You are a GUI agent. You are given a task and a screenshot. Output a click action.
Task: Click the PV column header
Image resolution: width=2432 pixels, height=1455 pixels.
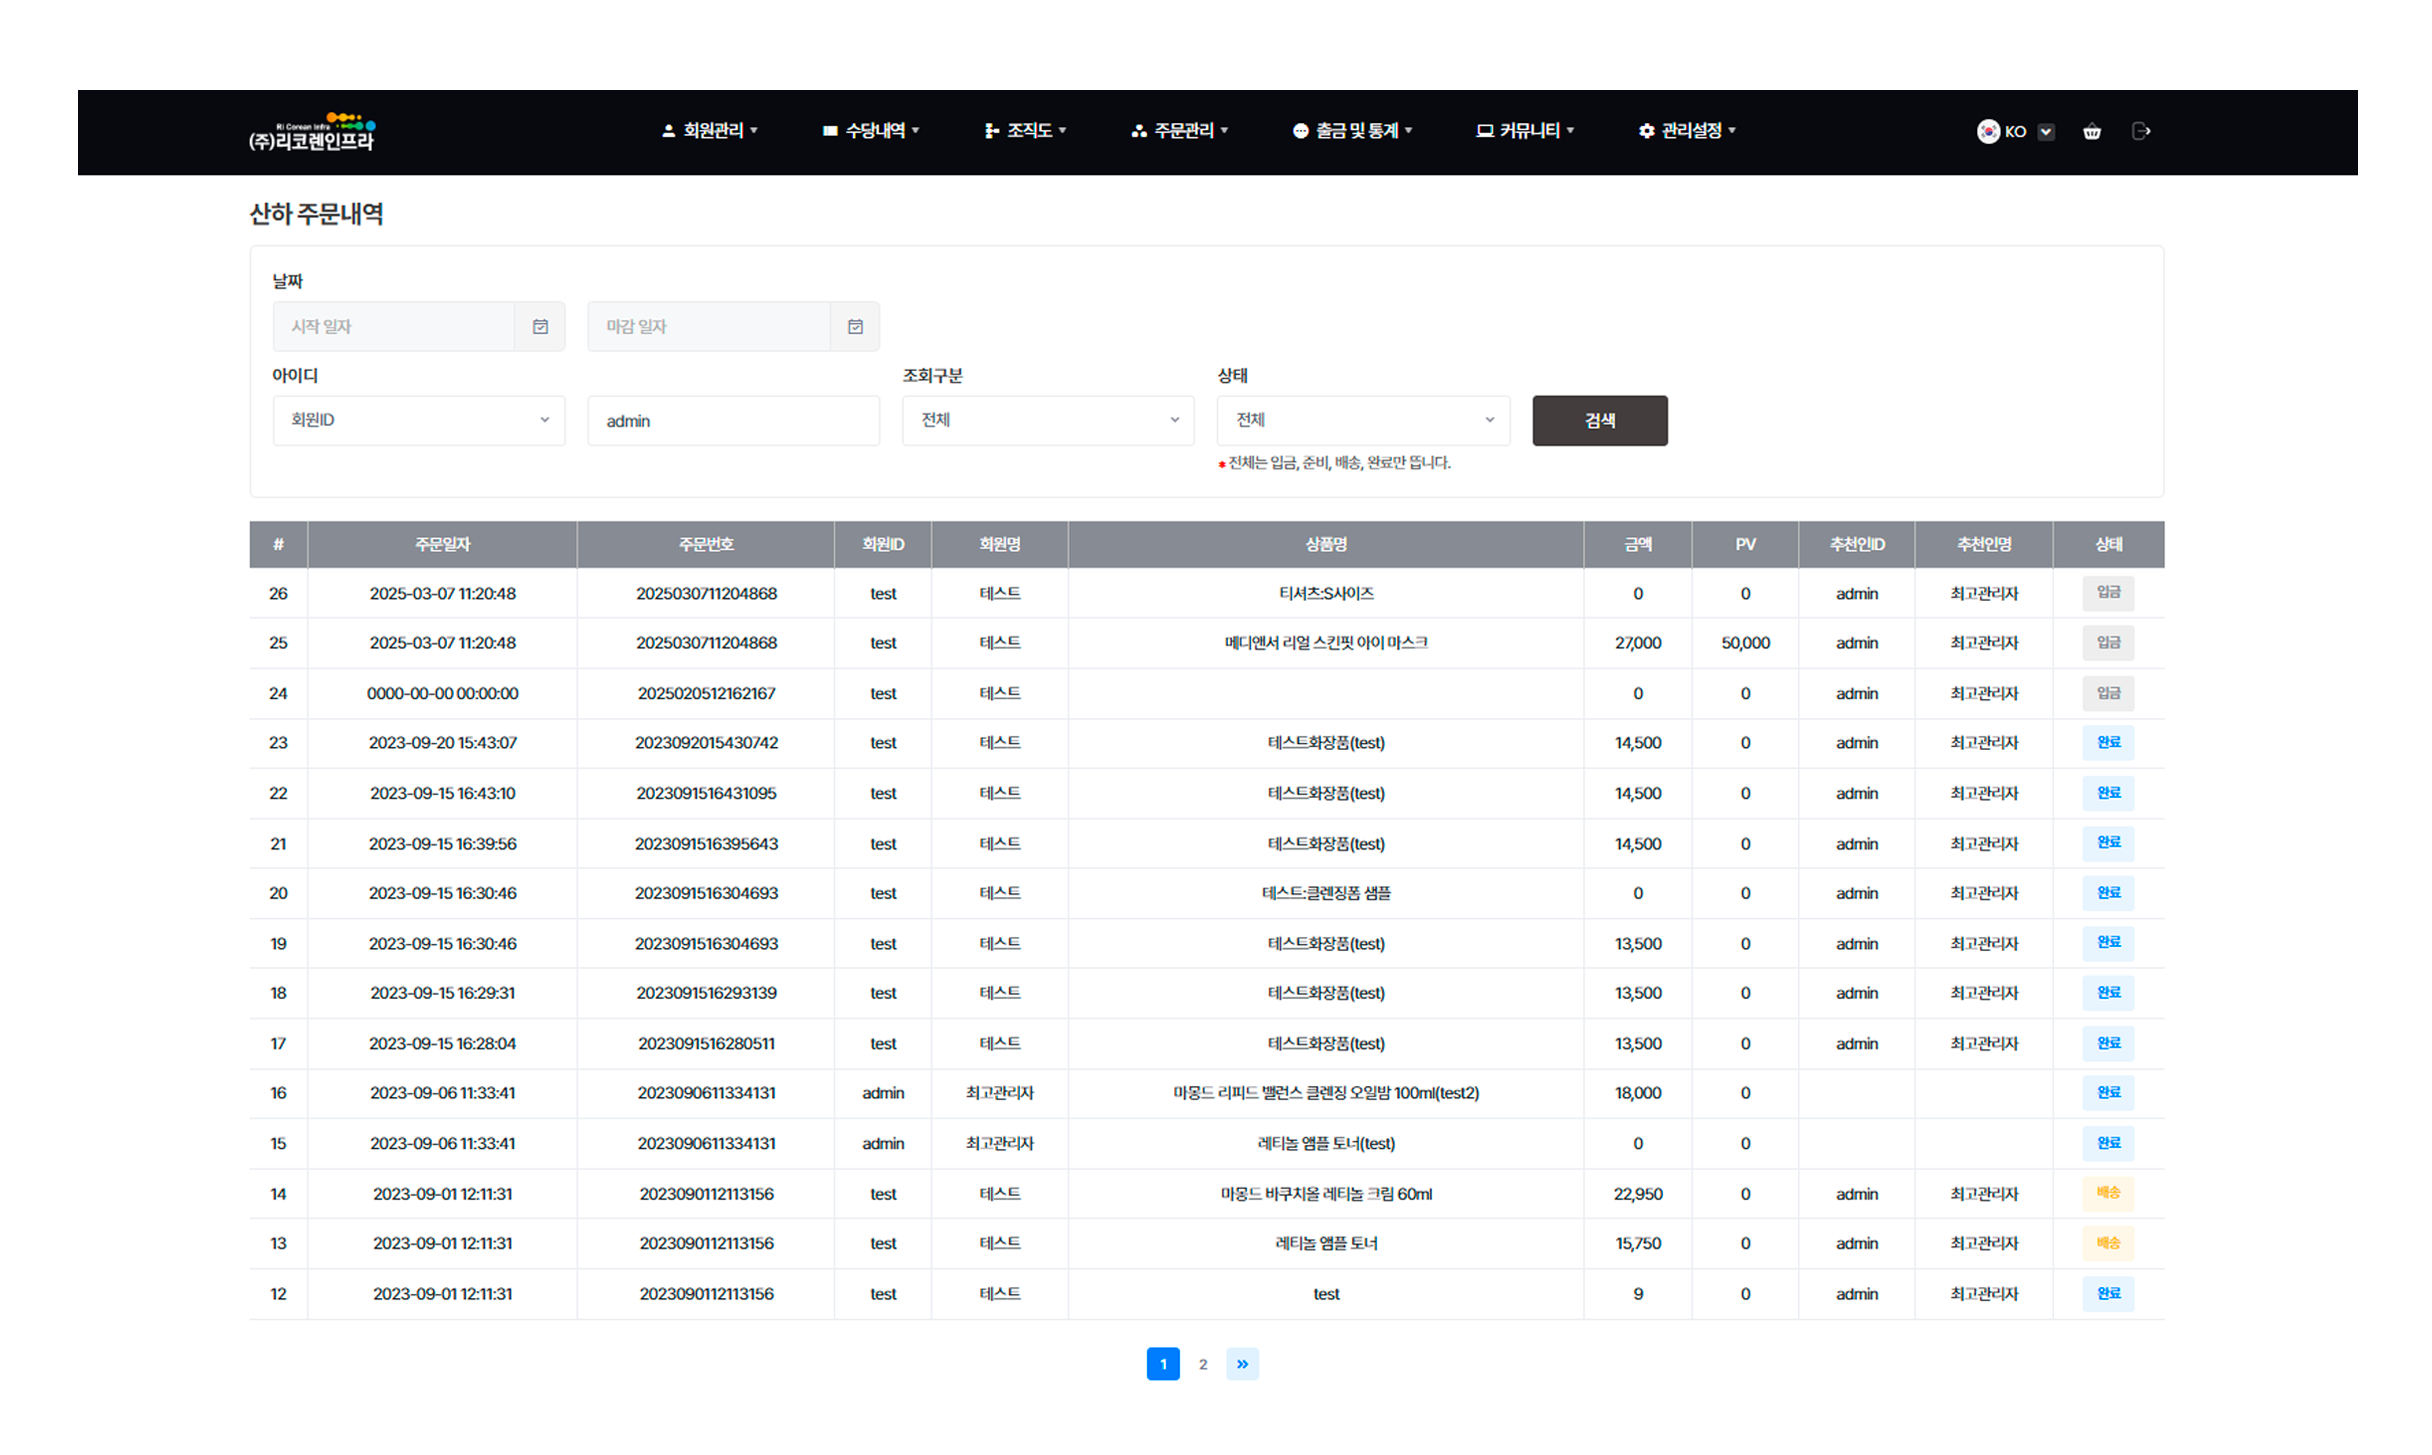pyautogui.click(x=1745, y=544)
